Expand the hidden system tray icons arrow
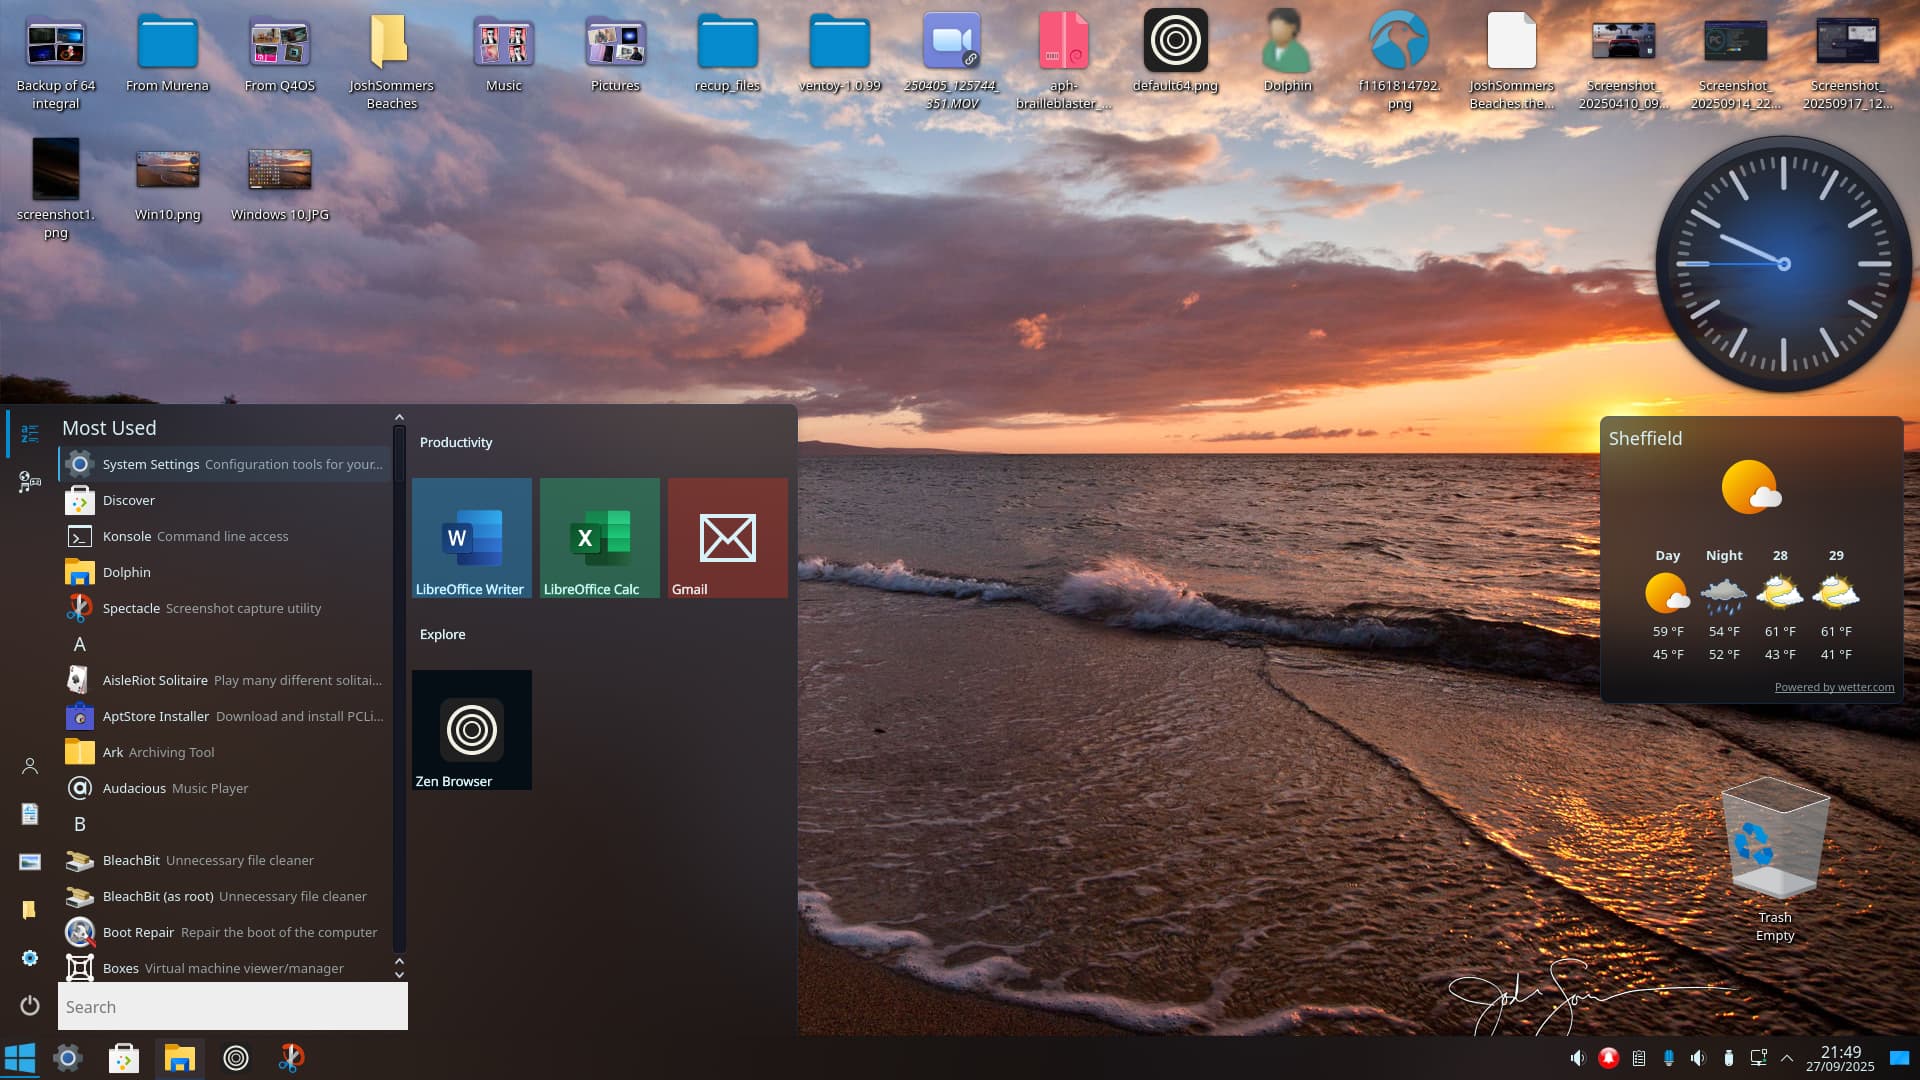Screen dimensions: 1920x1080 coord(1787,1058)
